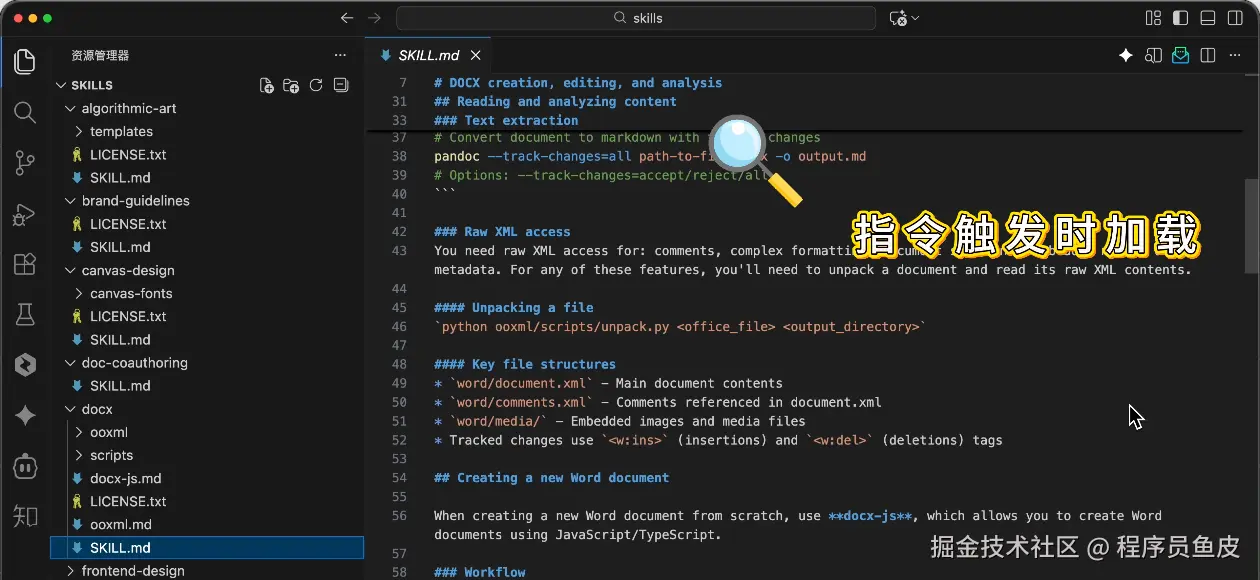Open the Run and Debug view
The width and height of the screenshot is (1260, 580).
tap(25, 213)
